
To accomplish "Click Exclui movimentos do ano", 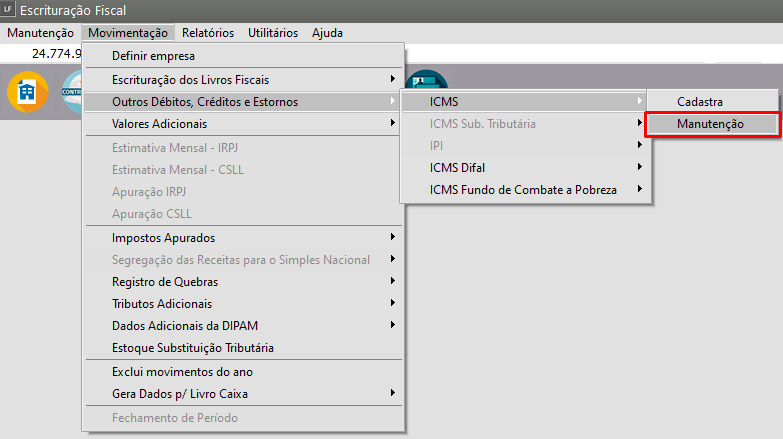I will tap(174, 371).
